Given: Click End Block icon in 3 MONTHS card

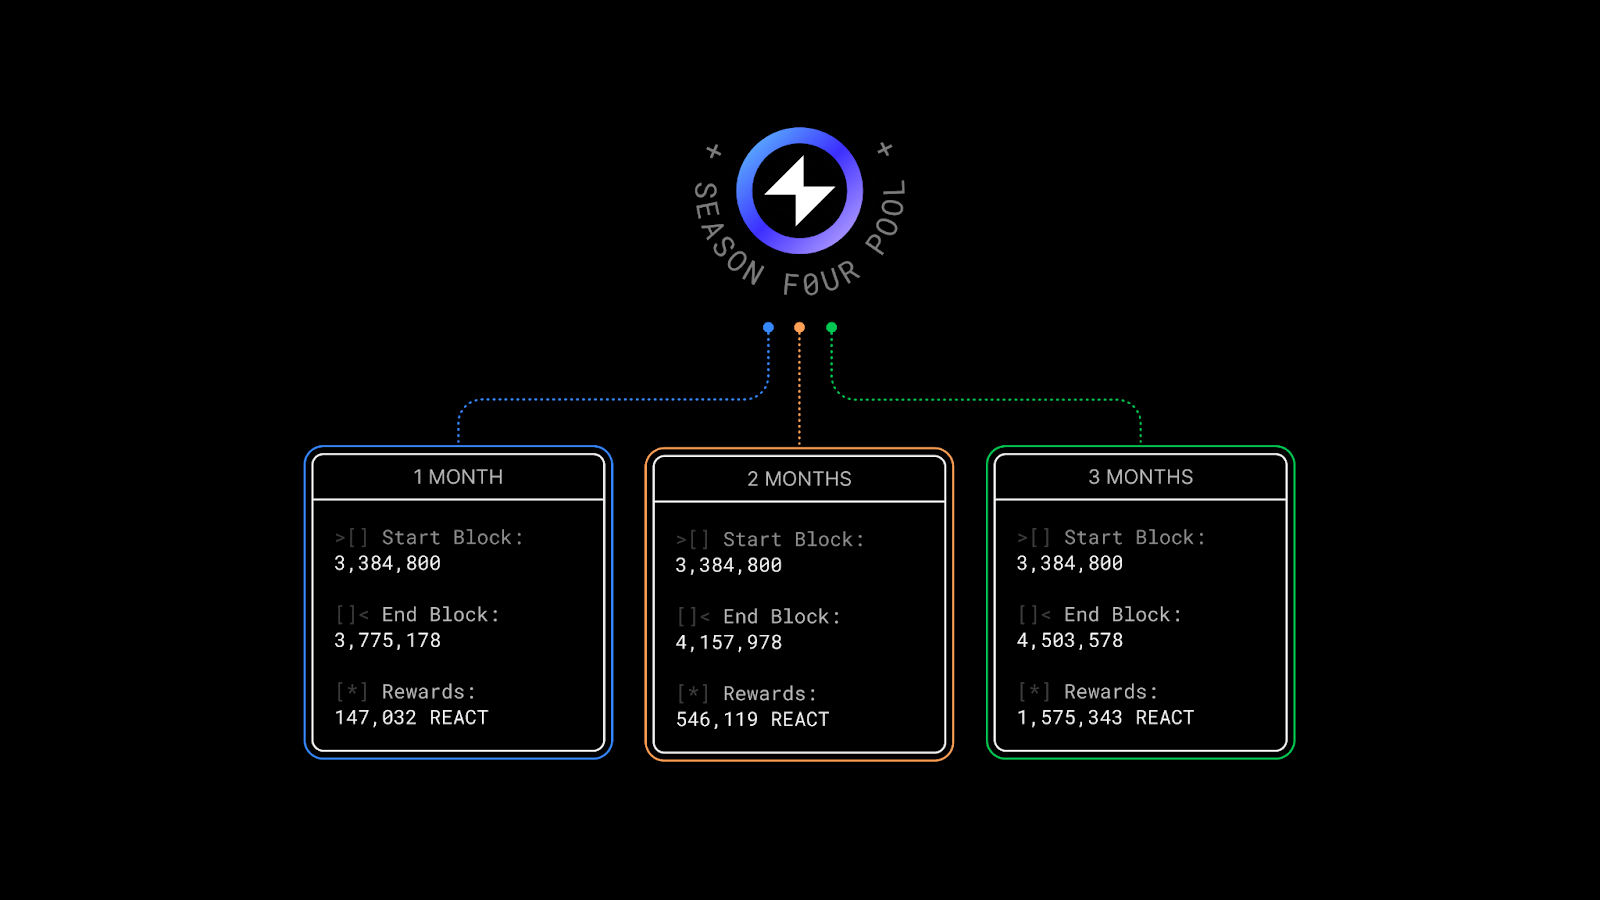Looking at the screenshot, I should (x=1034, y=615).
